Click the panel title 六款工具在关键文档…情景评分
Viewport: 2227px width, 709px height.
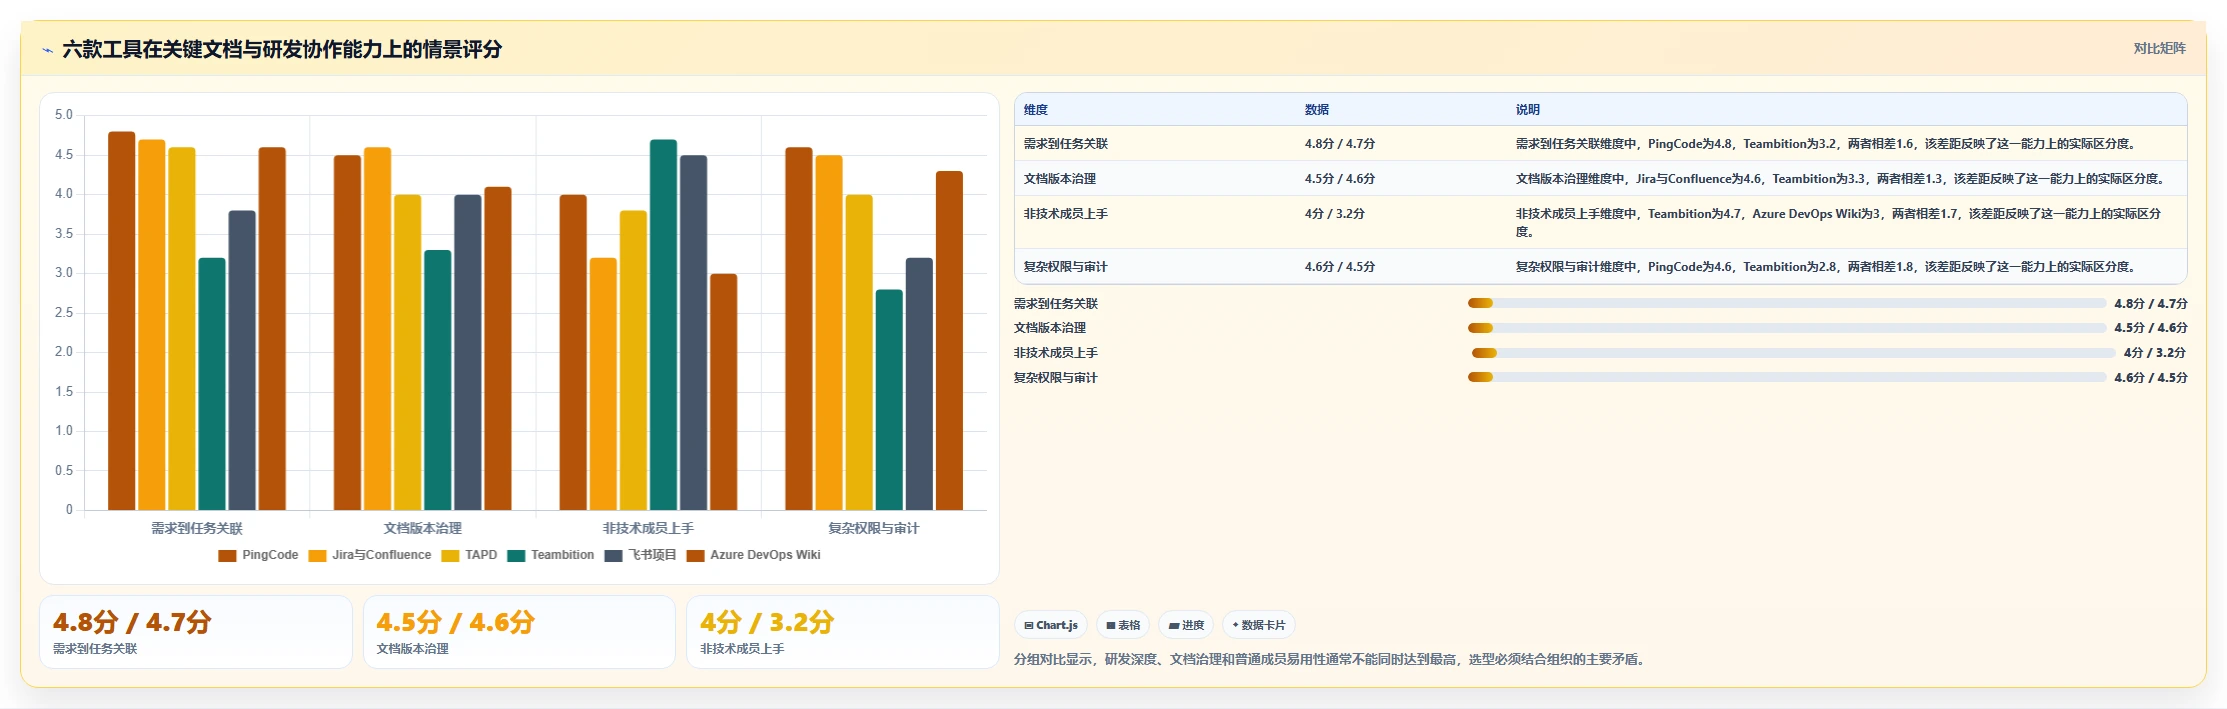click(x=282, y=50)
